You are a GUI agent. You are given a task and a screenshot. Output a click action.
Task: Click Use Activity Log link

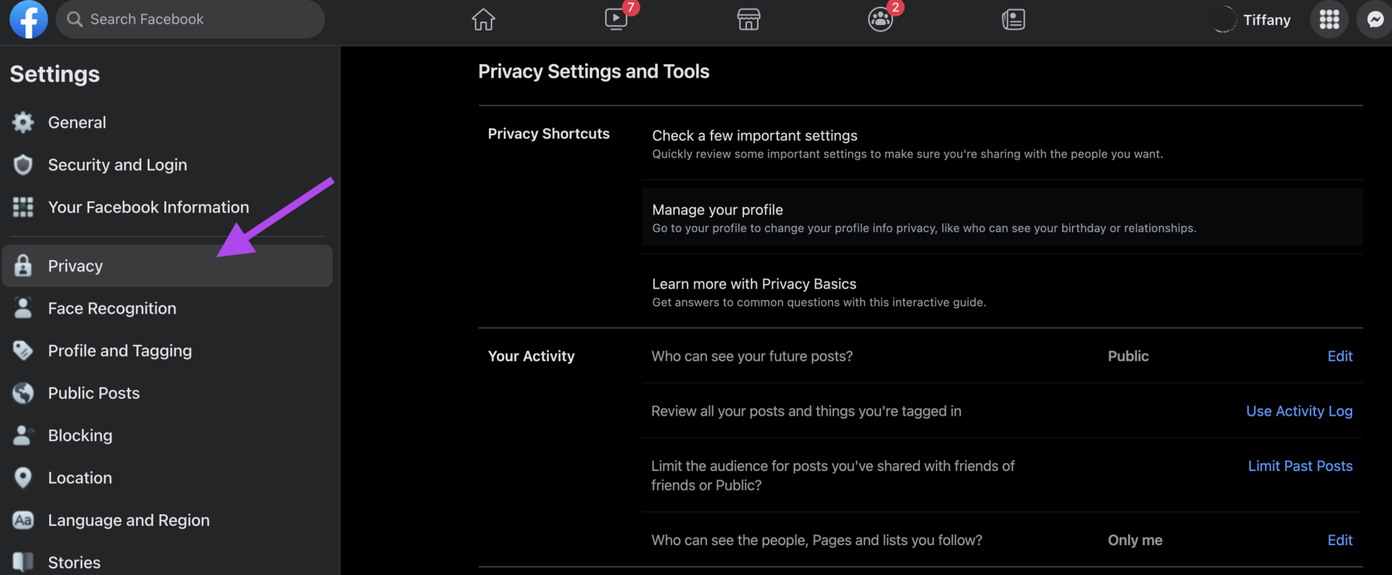pyautogui.click(x=1299, y=411)
